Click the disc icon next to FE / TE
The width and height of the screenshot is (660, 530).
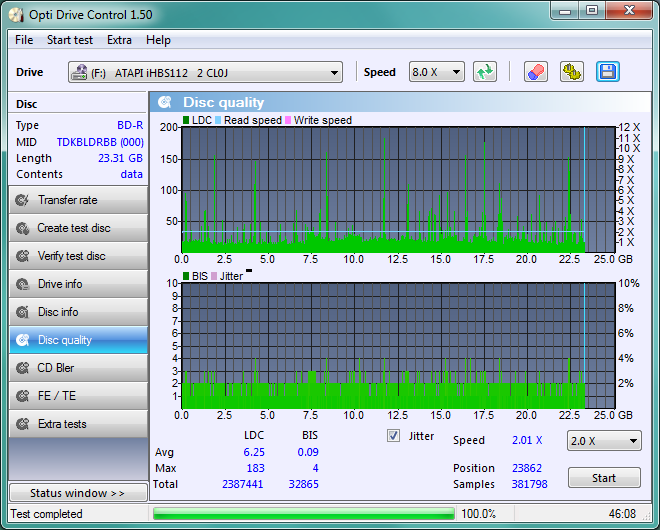[22, 396]
